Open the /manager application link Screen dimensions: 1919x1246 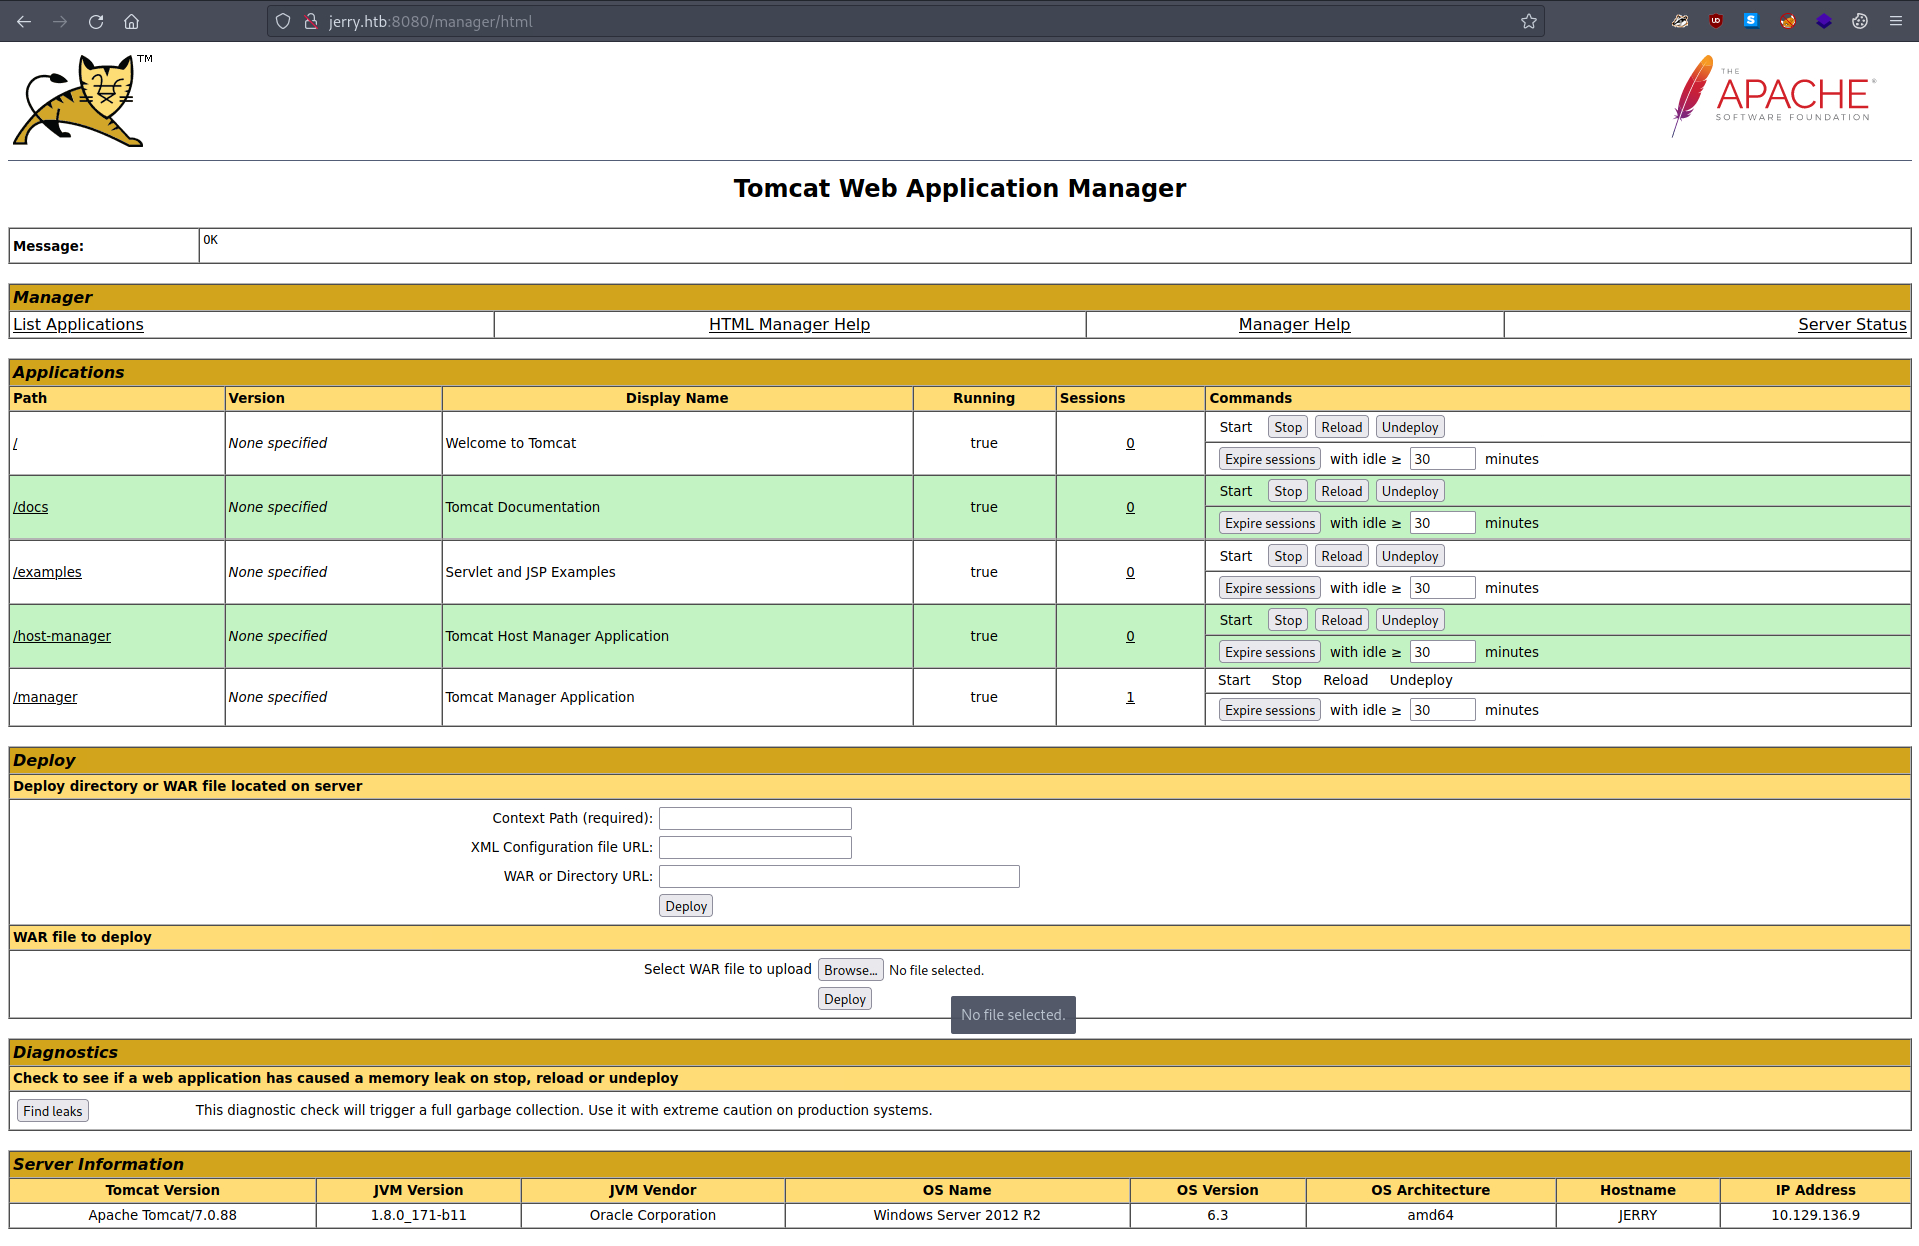point(45,697)
